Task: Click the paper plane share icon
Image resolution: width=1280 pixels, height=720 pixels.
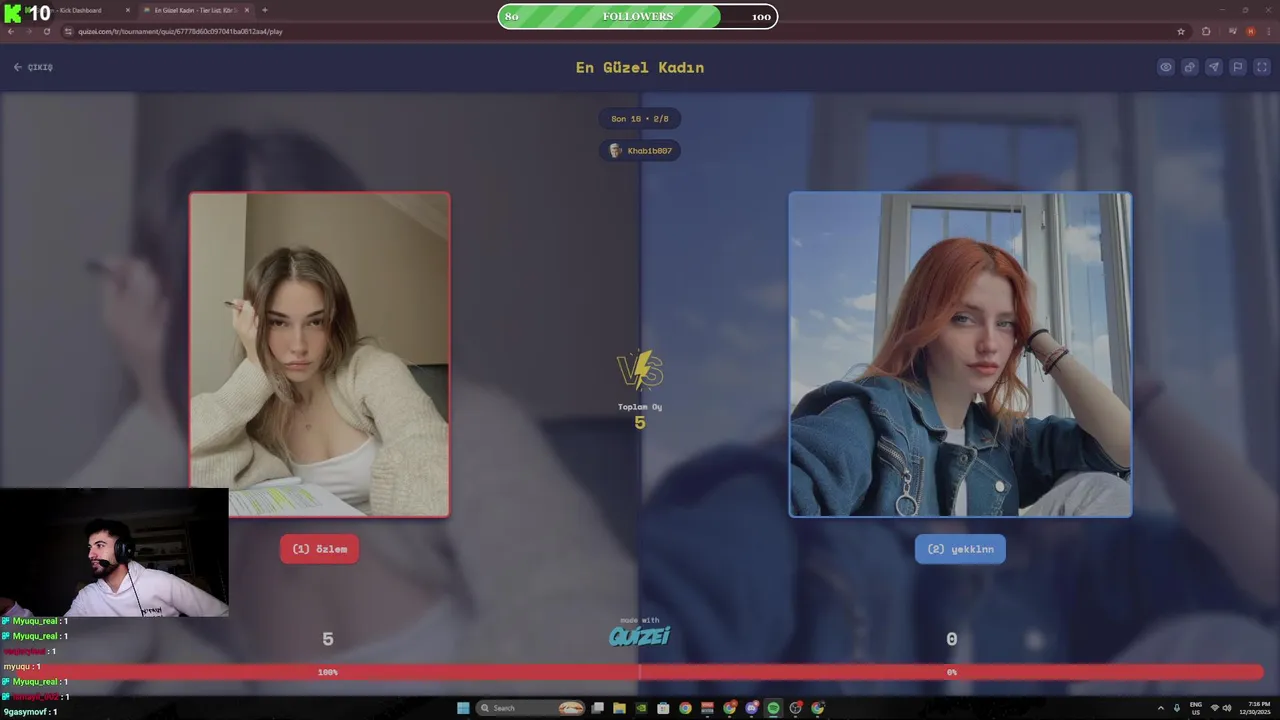Action: coord(1214,67)
